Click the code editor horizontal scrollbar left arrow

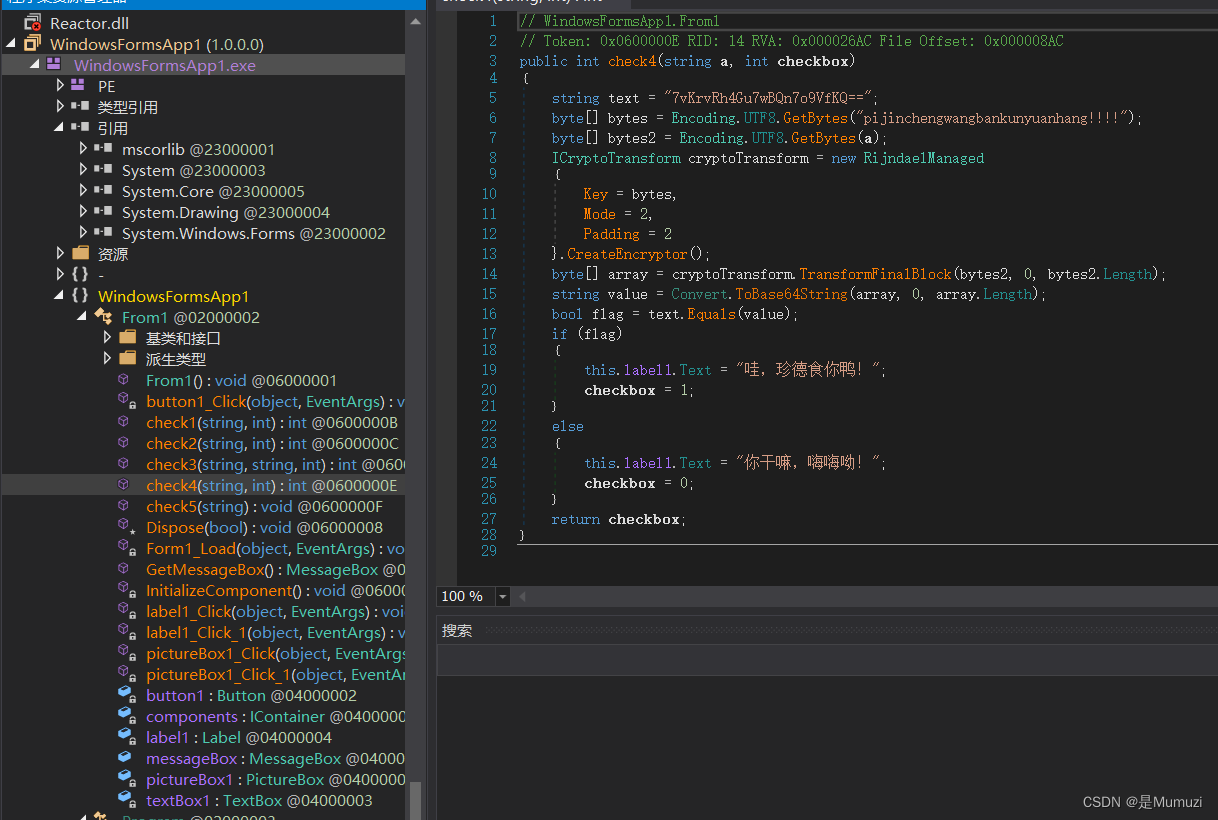coord(522,596)
